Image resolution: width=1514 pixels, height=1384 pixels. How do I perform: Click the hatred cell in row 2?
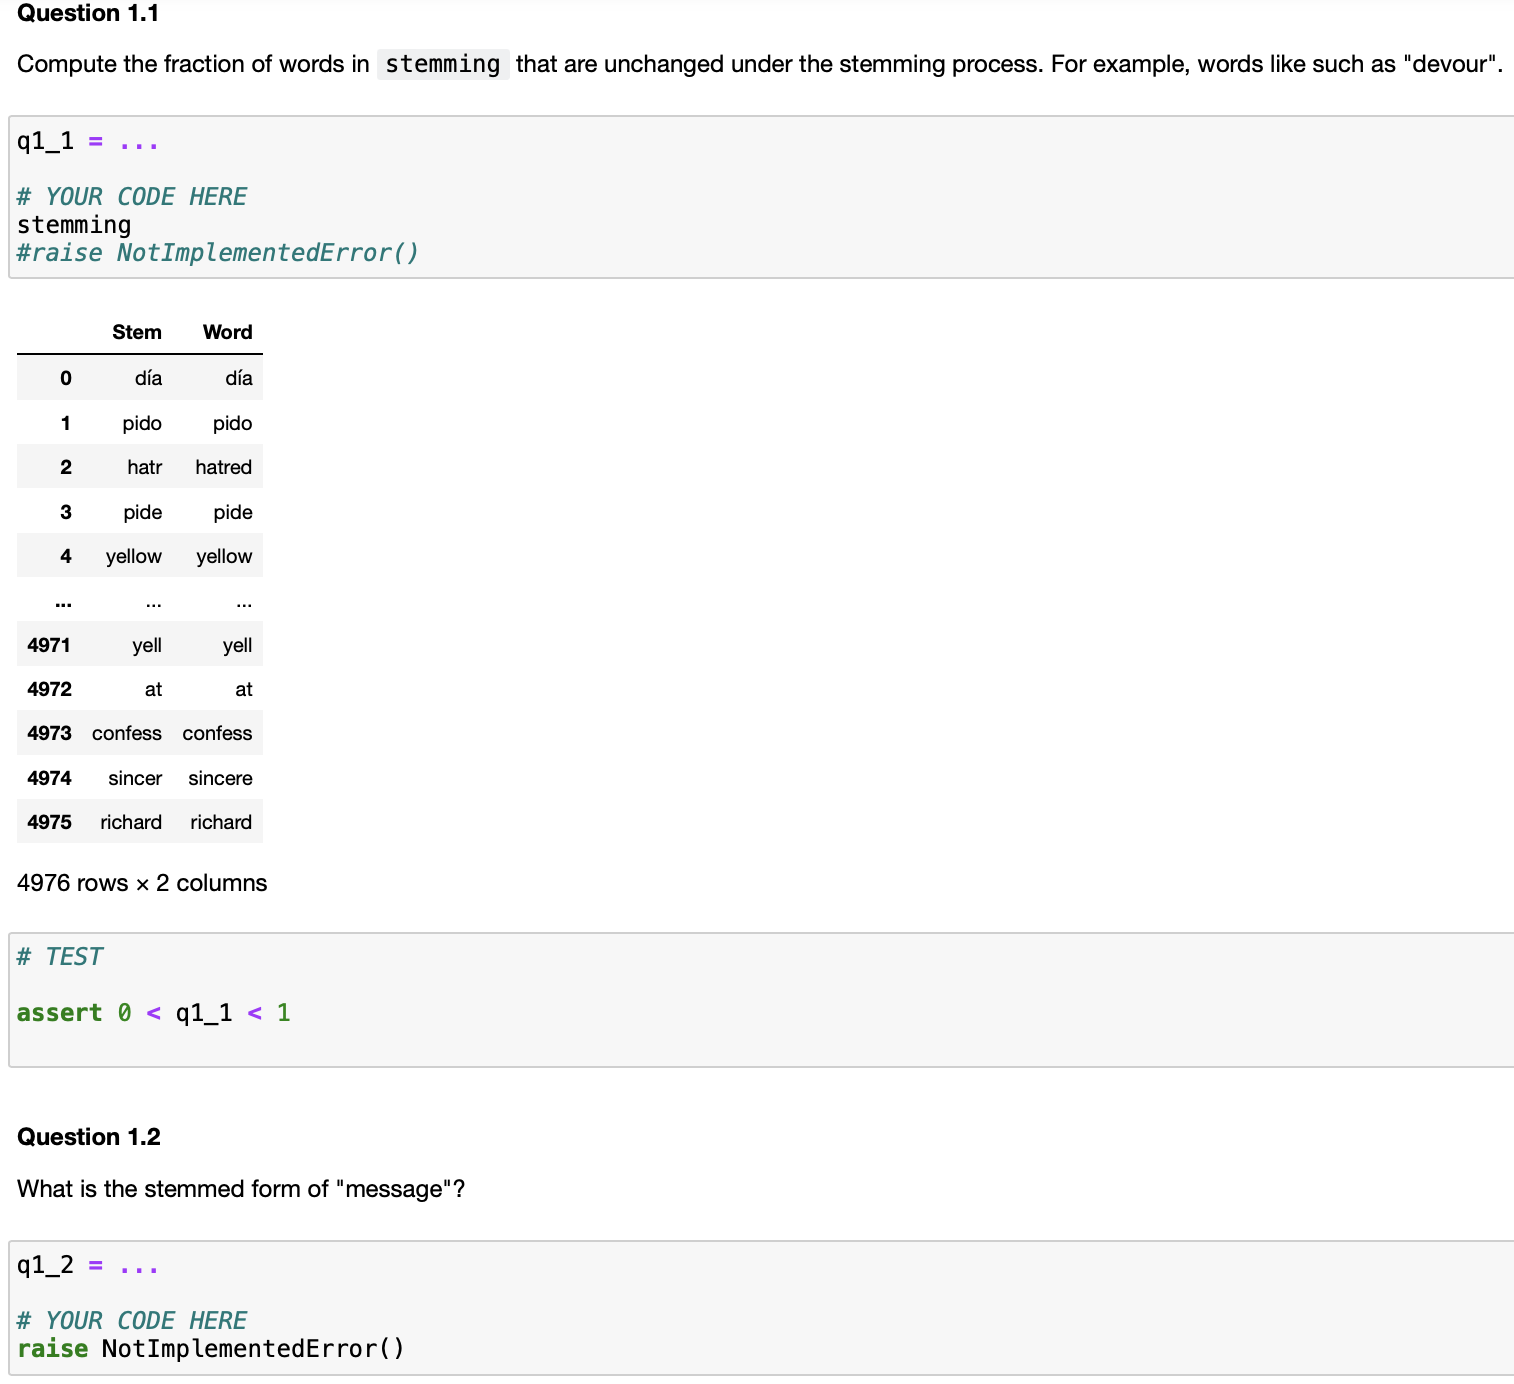pos(222,466)
